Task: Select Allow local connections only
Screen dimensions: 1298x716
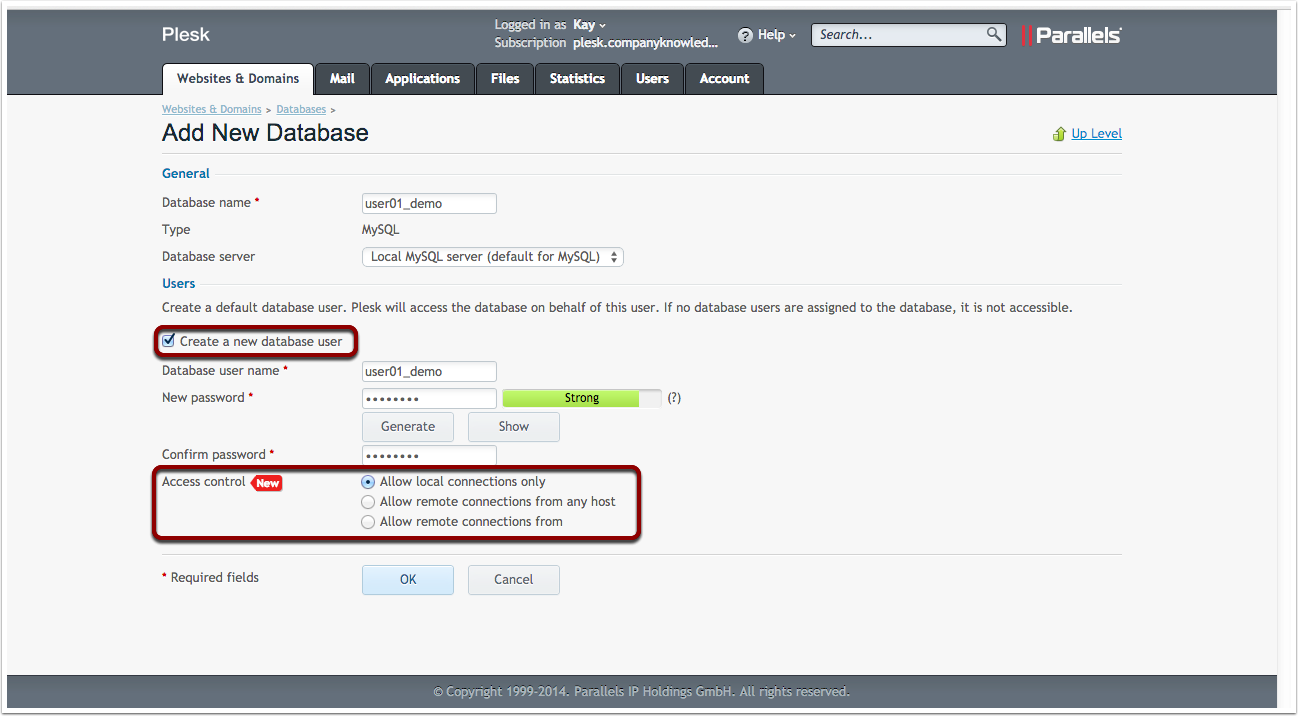Action: pos(368,482)
